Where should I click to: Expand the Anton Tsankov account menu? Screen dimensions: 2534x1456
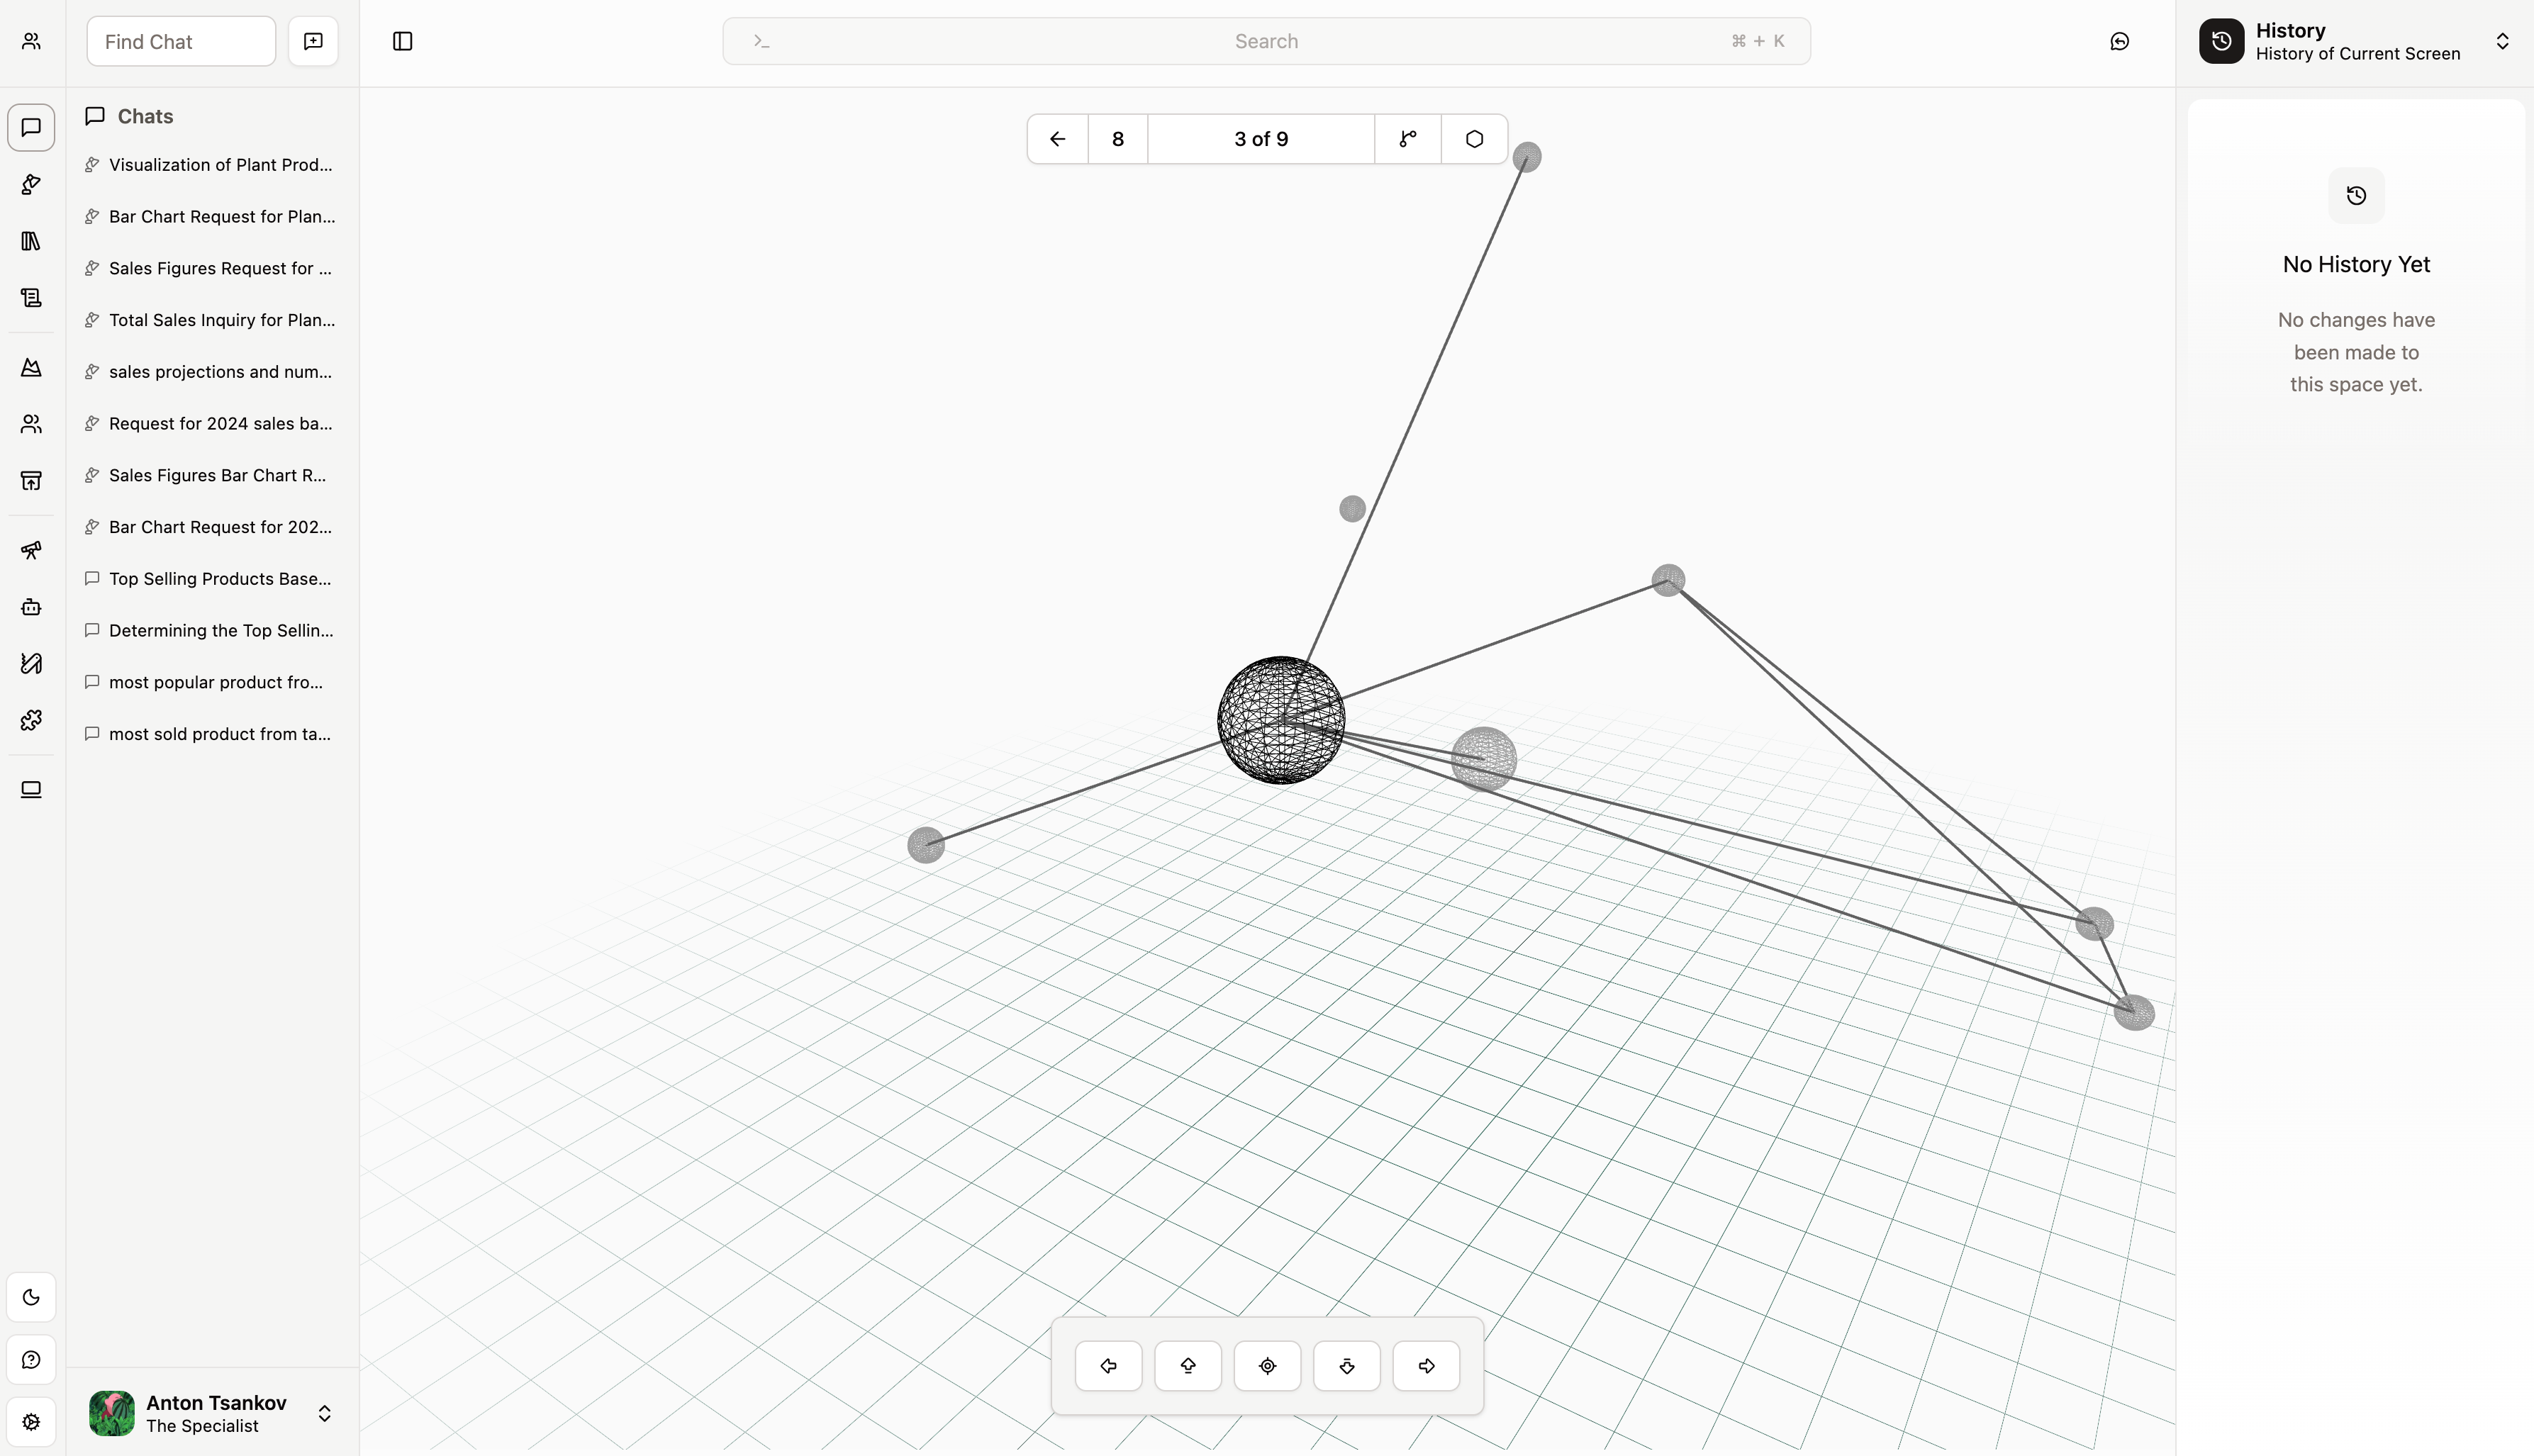[x=324, y=1413]
